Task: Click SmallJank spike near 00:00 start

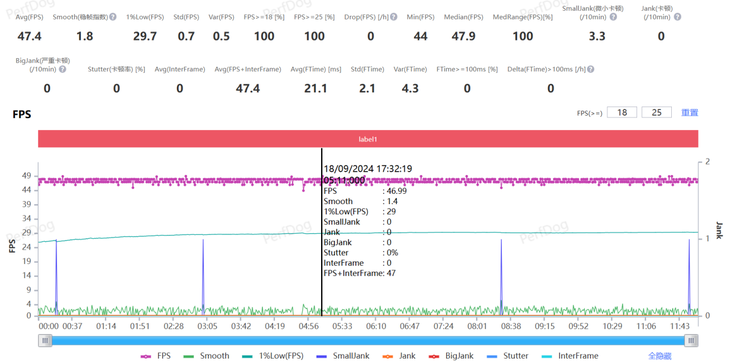Action: point(56,277)
